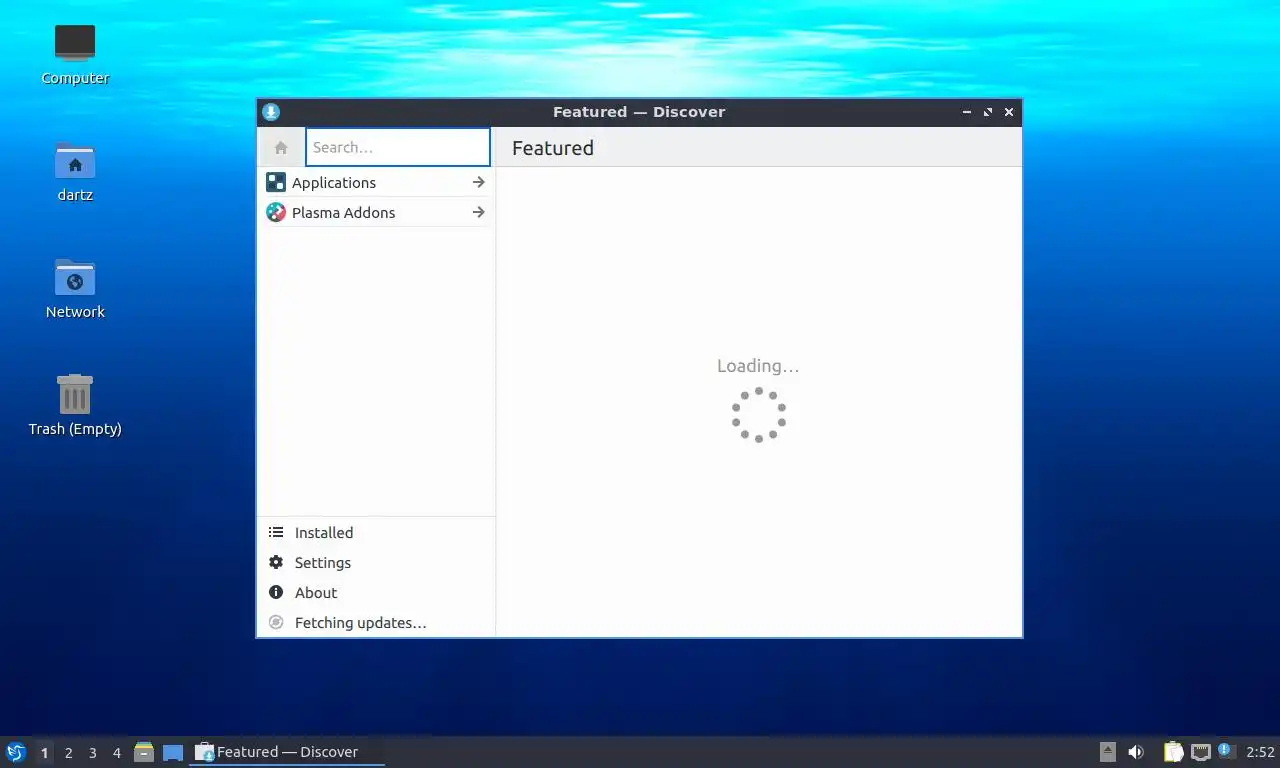Viewport: 1280px width, 768px height.
Task: Click the Plasma Addons colorful icon
Action: (276, 213)
